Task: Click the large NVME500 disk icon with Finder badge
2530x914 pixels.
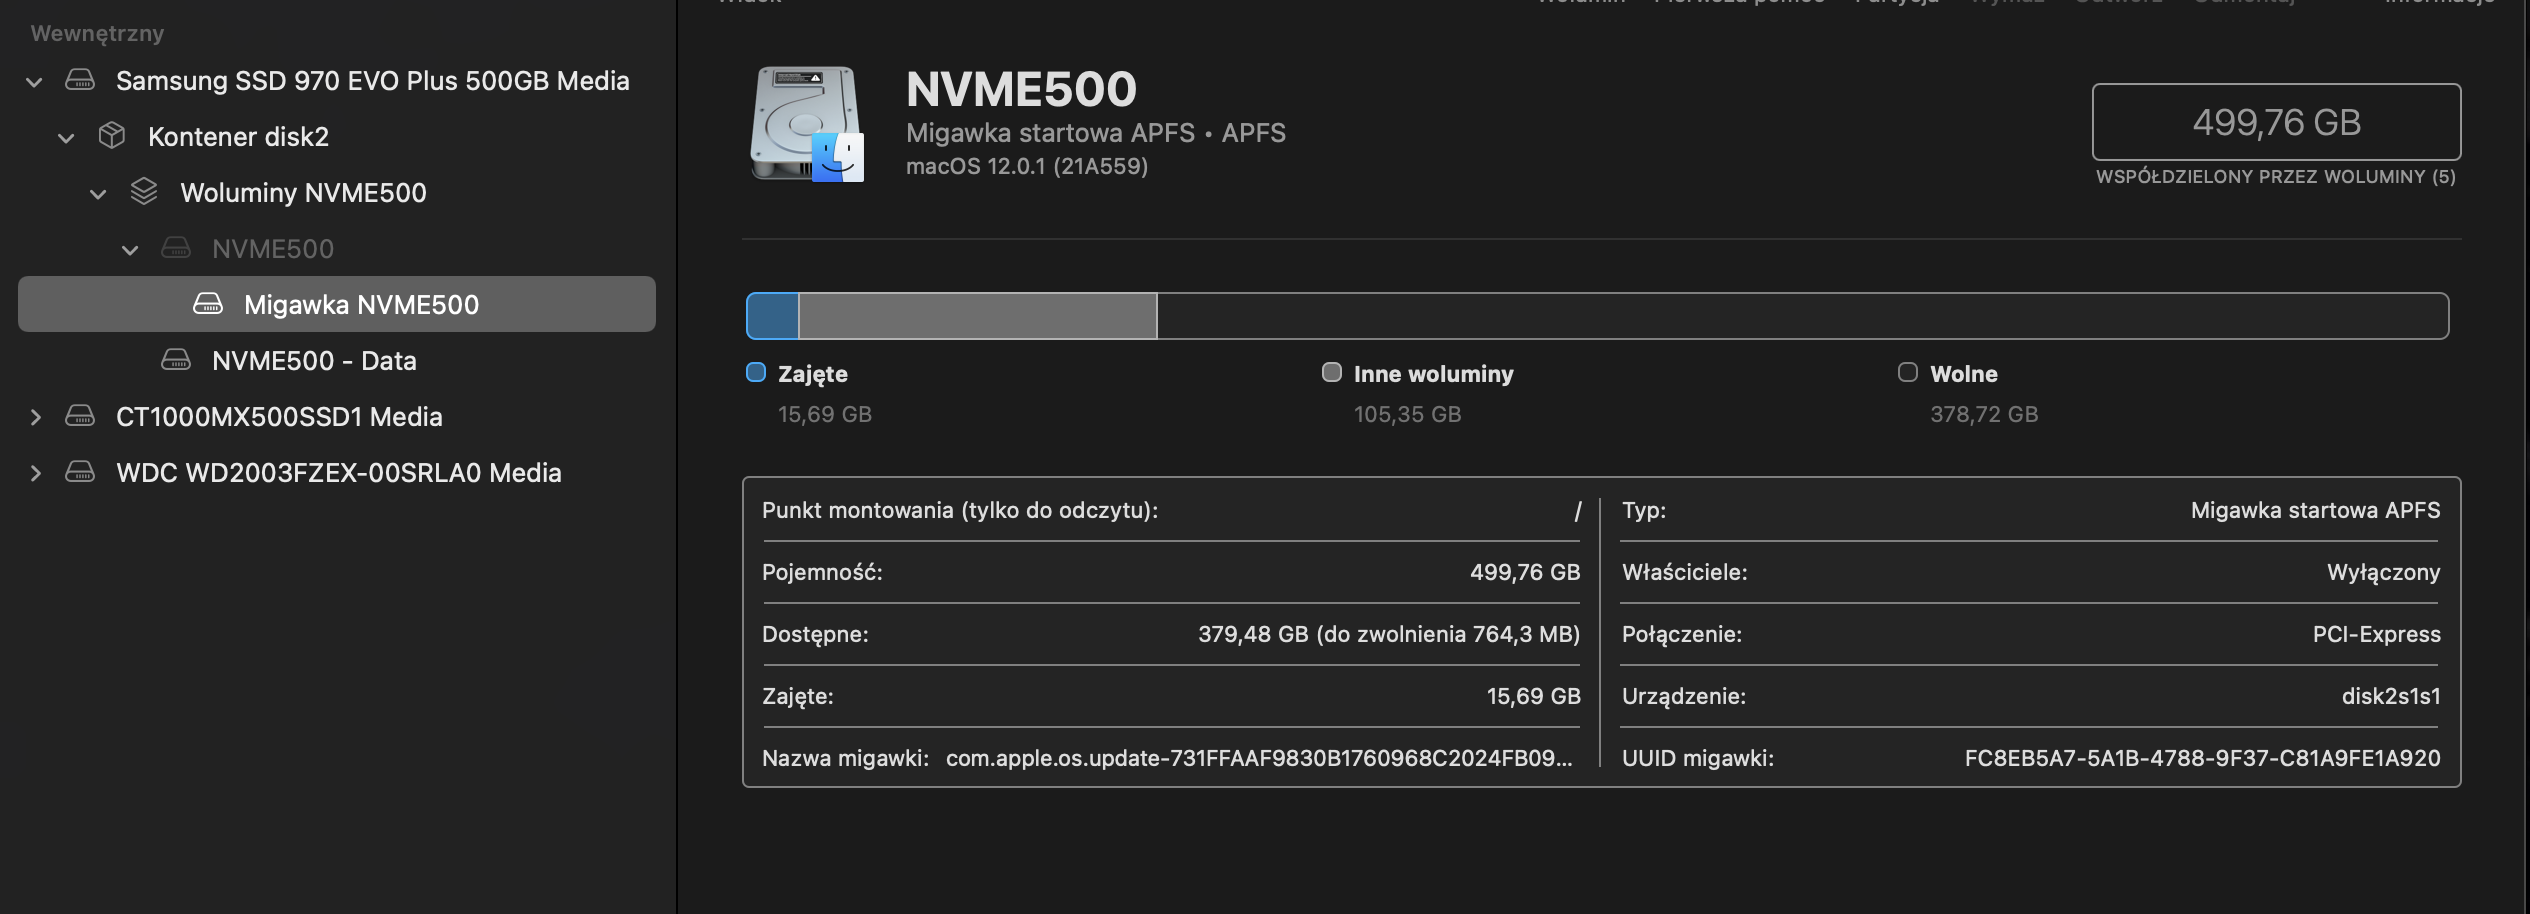Action: (806, 124)
